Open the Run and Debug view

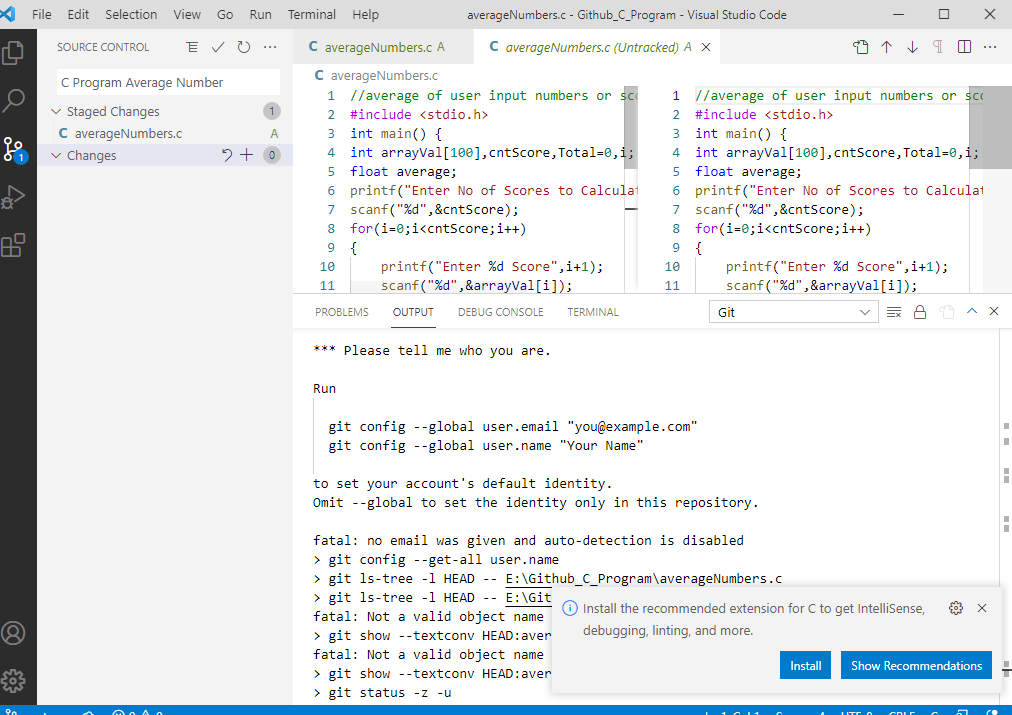coord(14,197)
